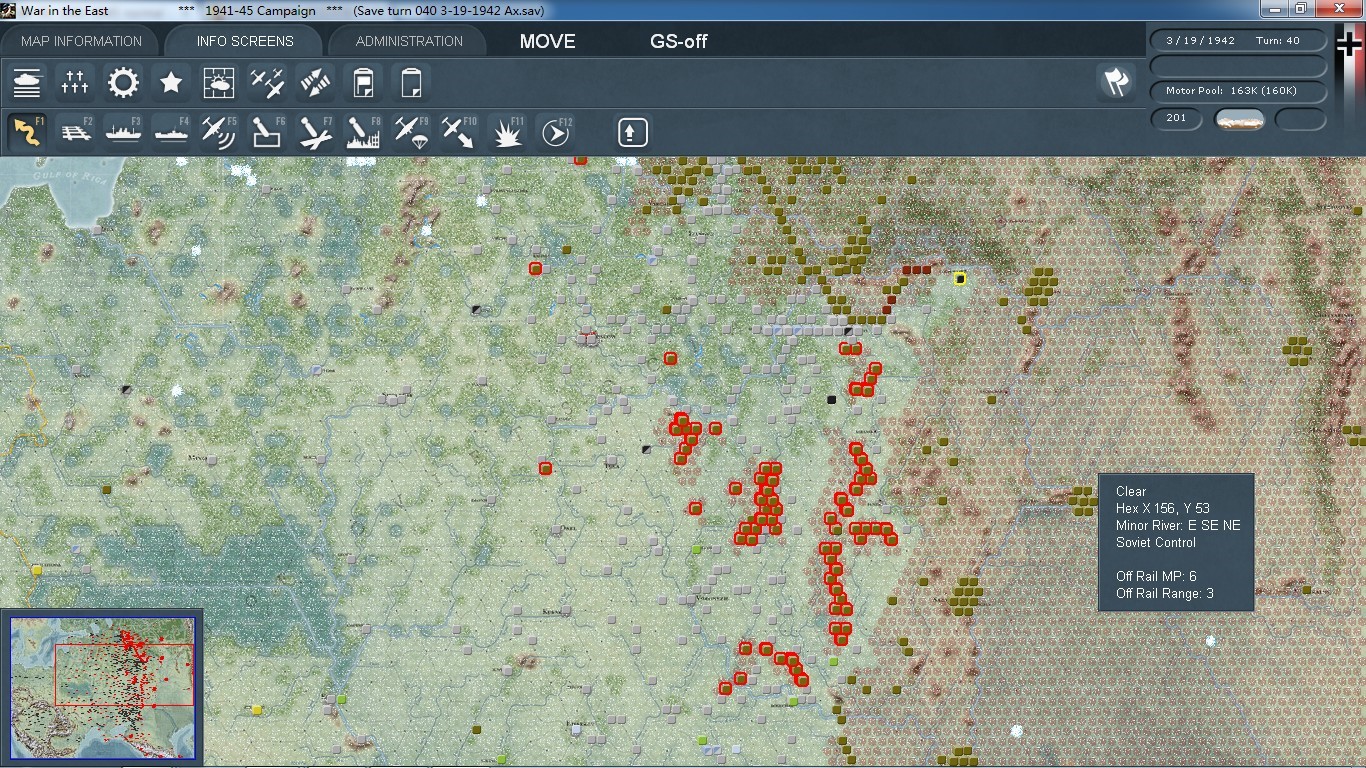Click the two flags icon
Screen dimensions: 1366x768
tap(1116, 82)
